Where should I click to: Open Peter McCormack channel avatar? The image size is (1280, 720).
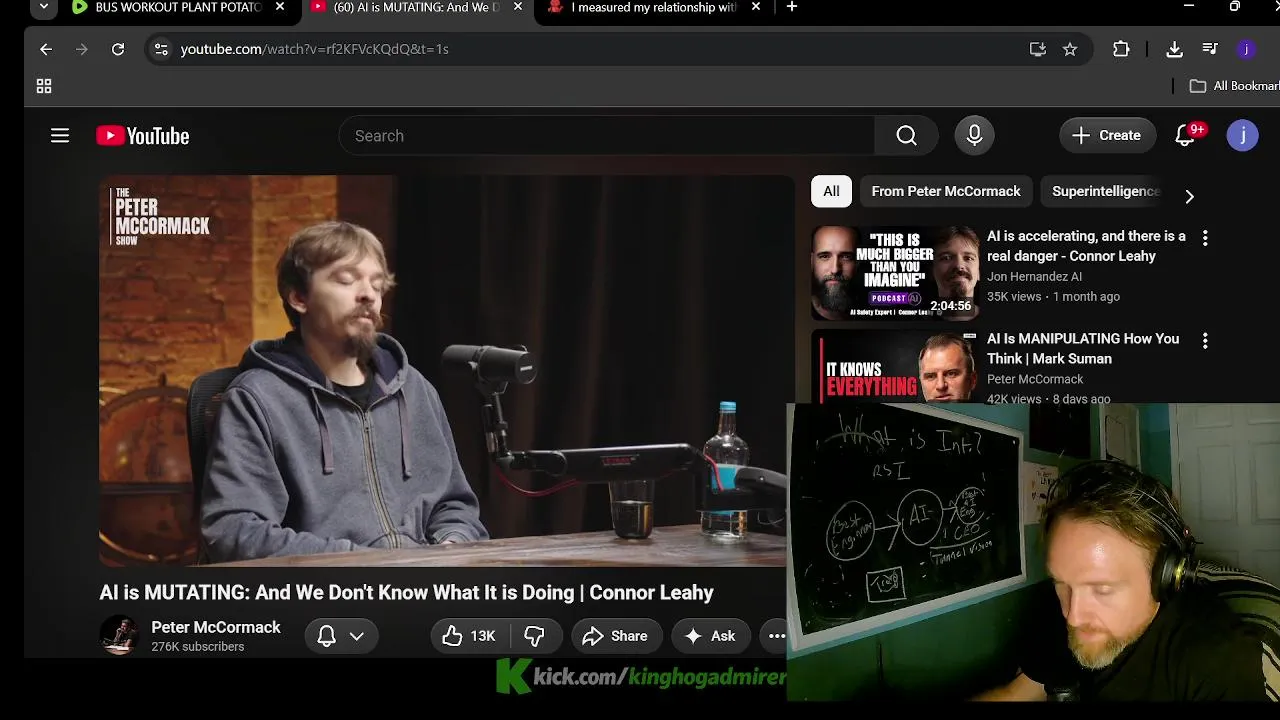(x=119, y=635)
